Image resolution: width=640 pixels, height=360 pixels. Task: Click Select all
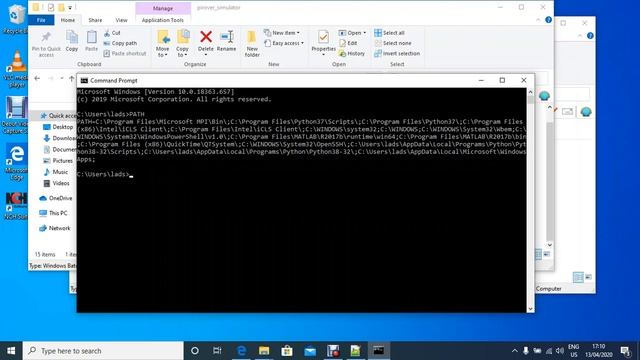point(389,33)
